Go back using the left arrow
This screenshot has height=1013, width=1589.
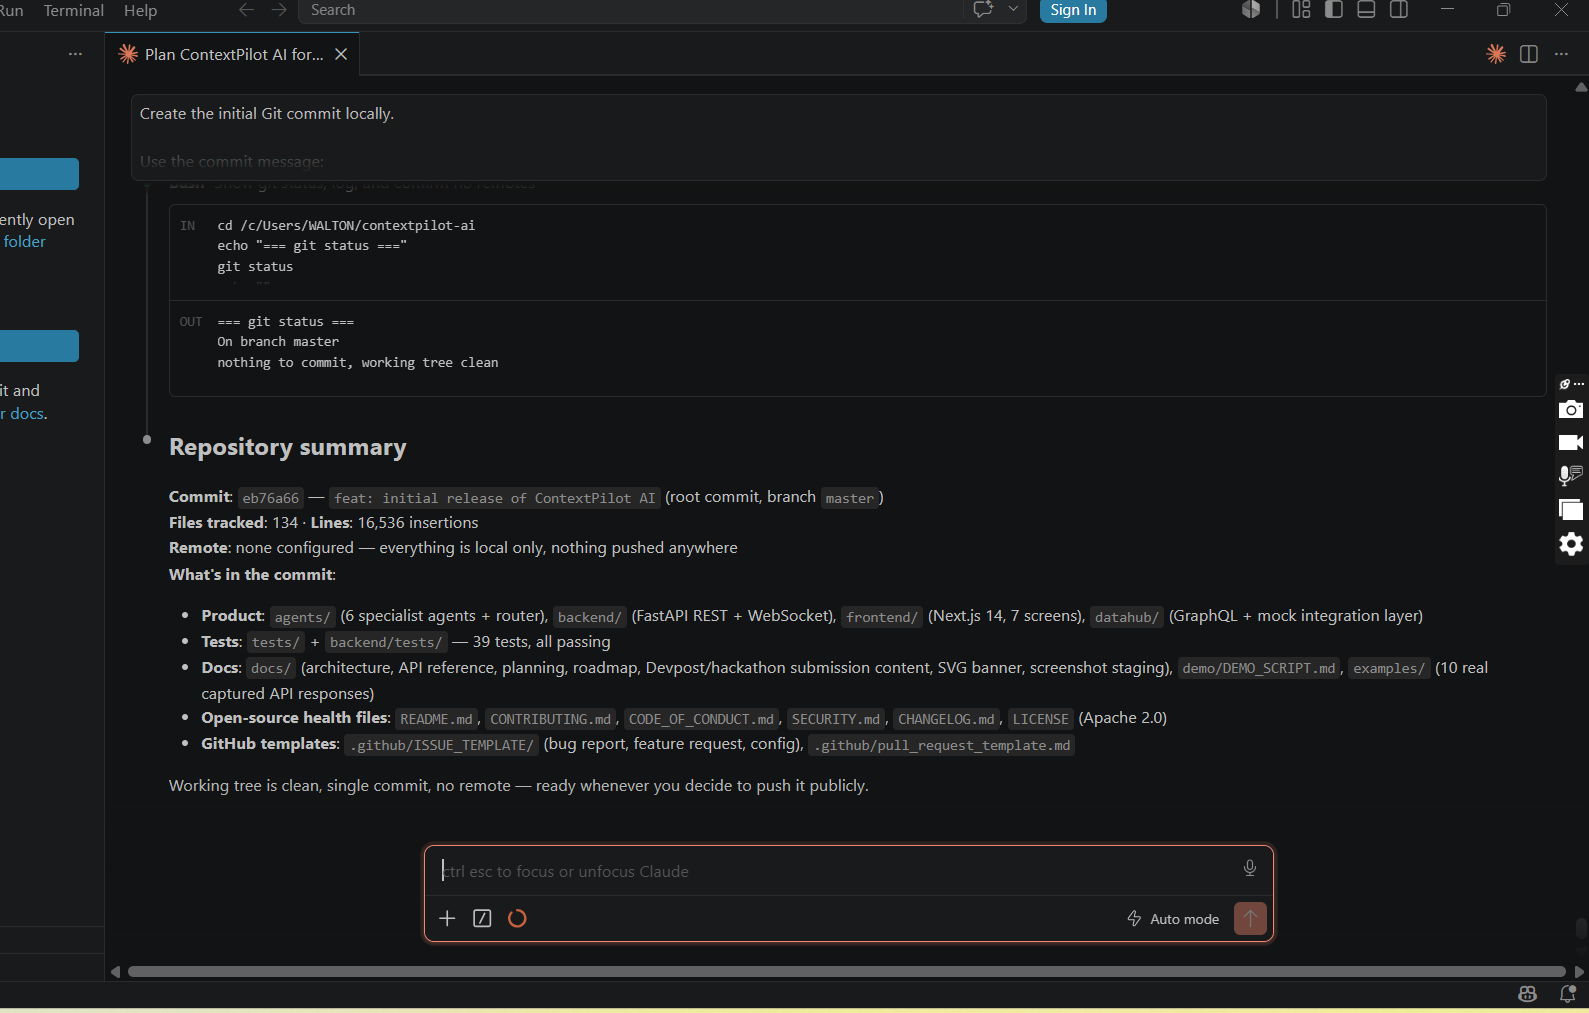(246, 10)
